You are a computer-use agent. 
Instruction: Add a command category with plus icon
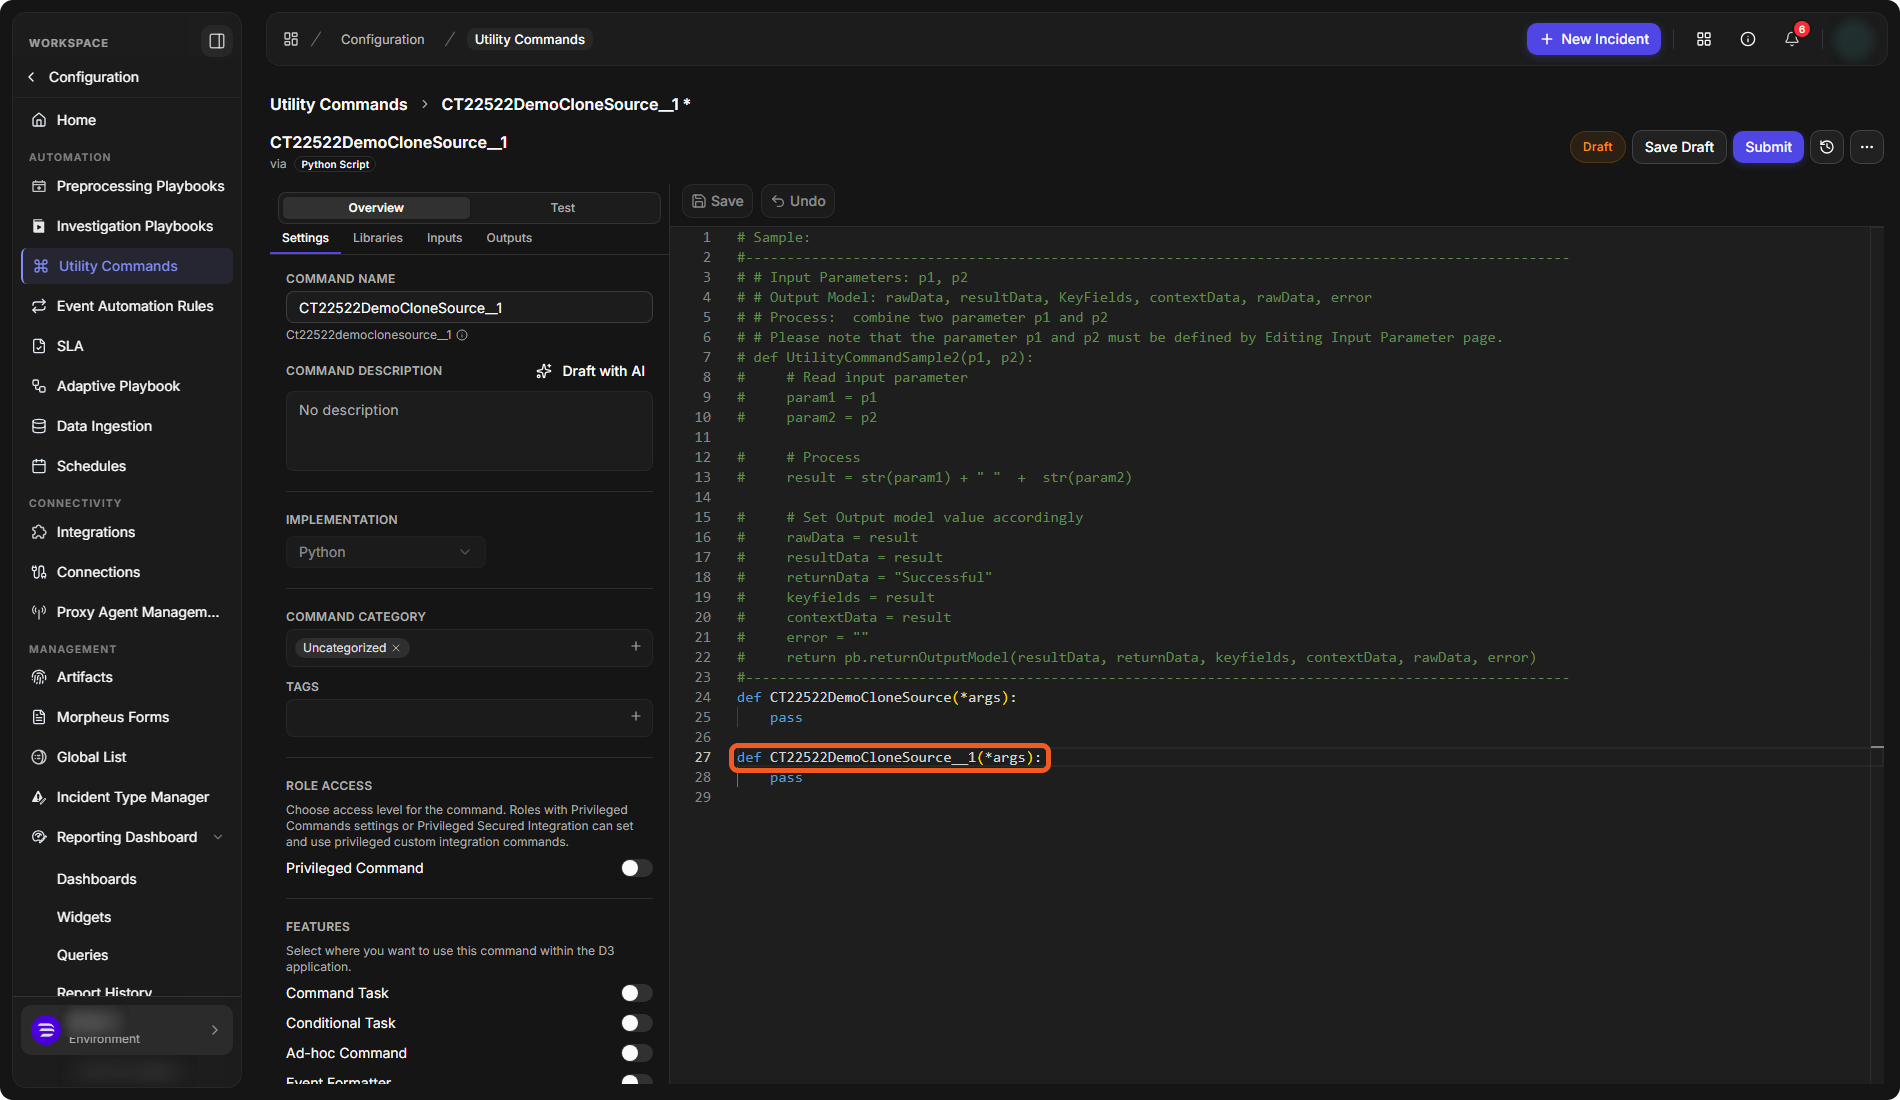636,646
